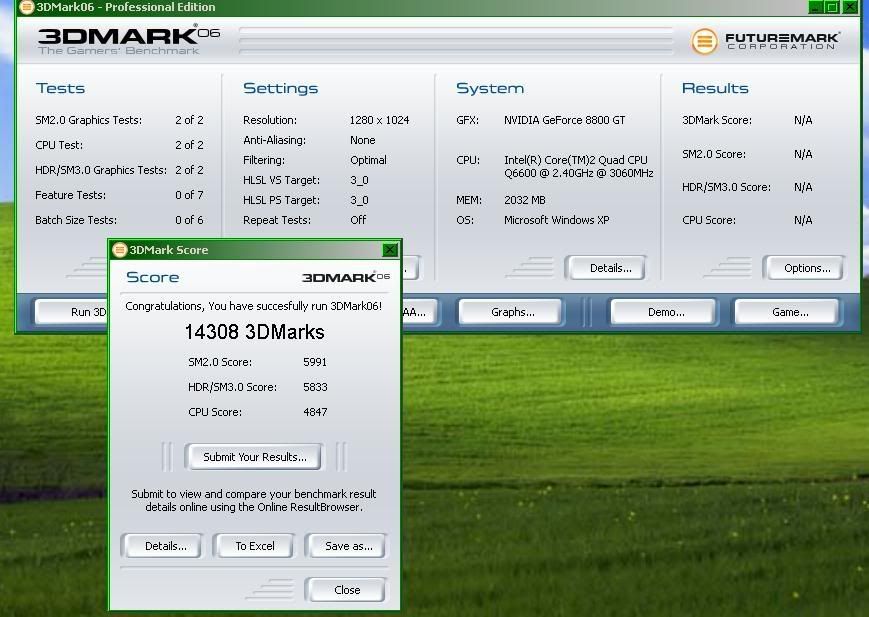Click the Close button in Score dialog
This screenshot has height=617, width=869.
click(x=347, y=590)
